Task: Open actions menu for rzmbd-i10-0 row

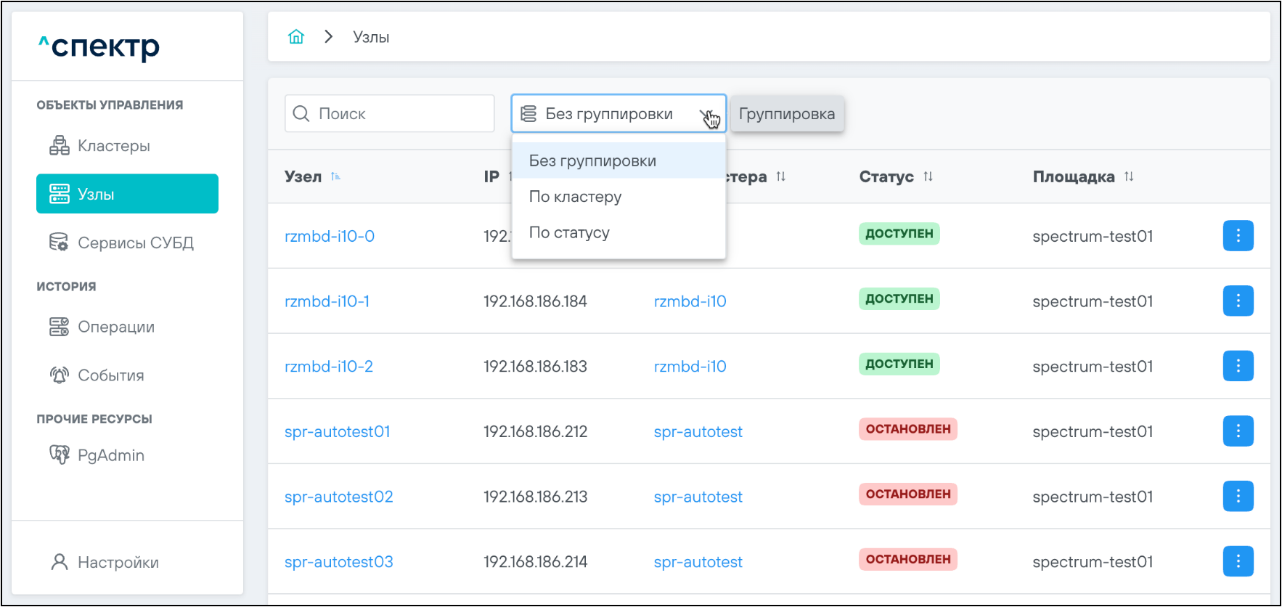Action: [x=1237, y=236]
